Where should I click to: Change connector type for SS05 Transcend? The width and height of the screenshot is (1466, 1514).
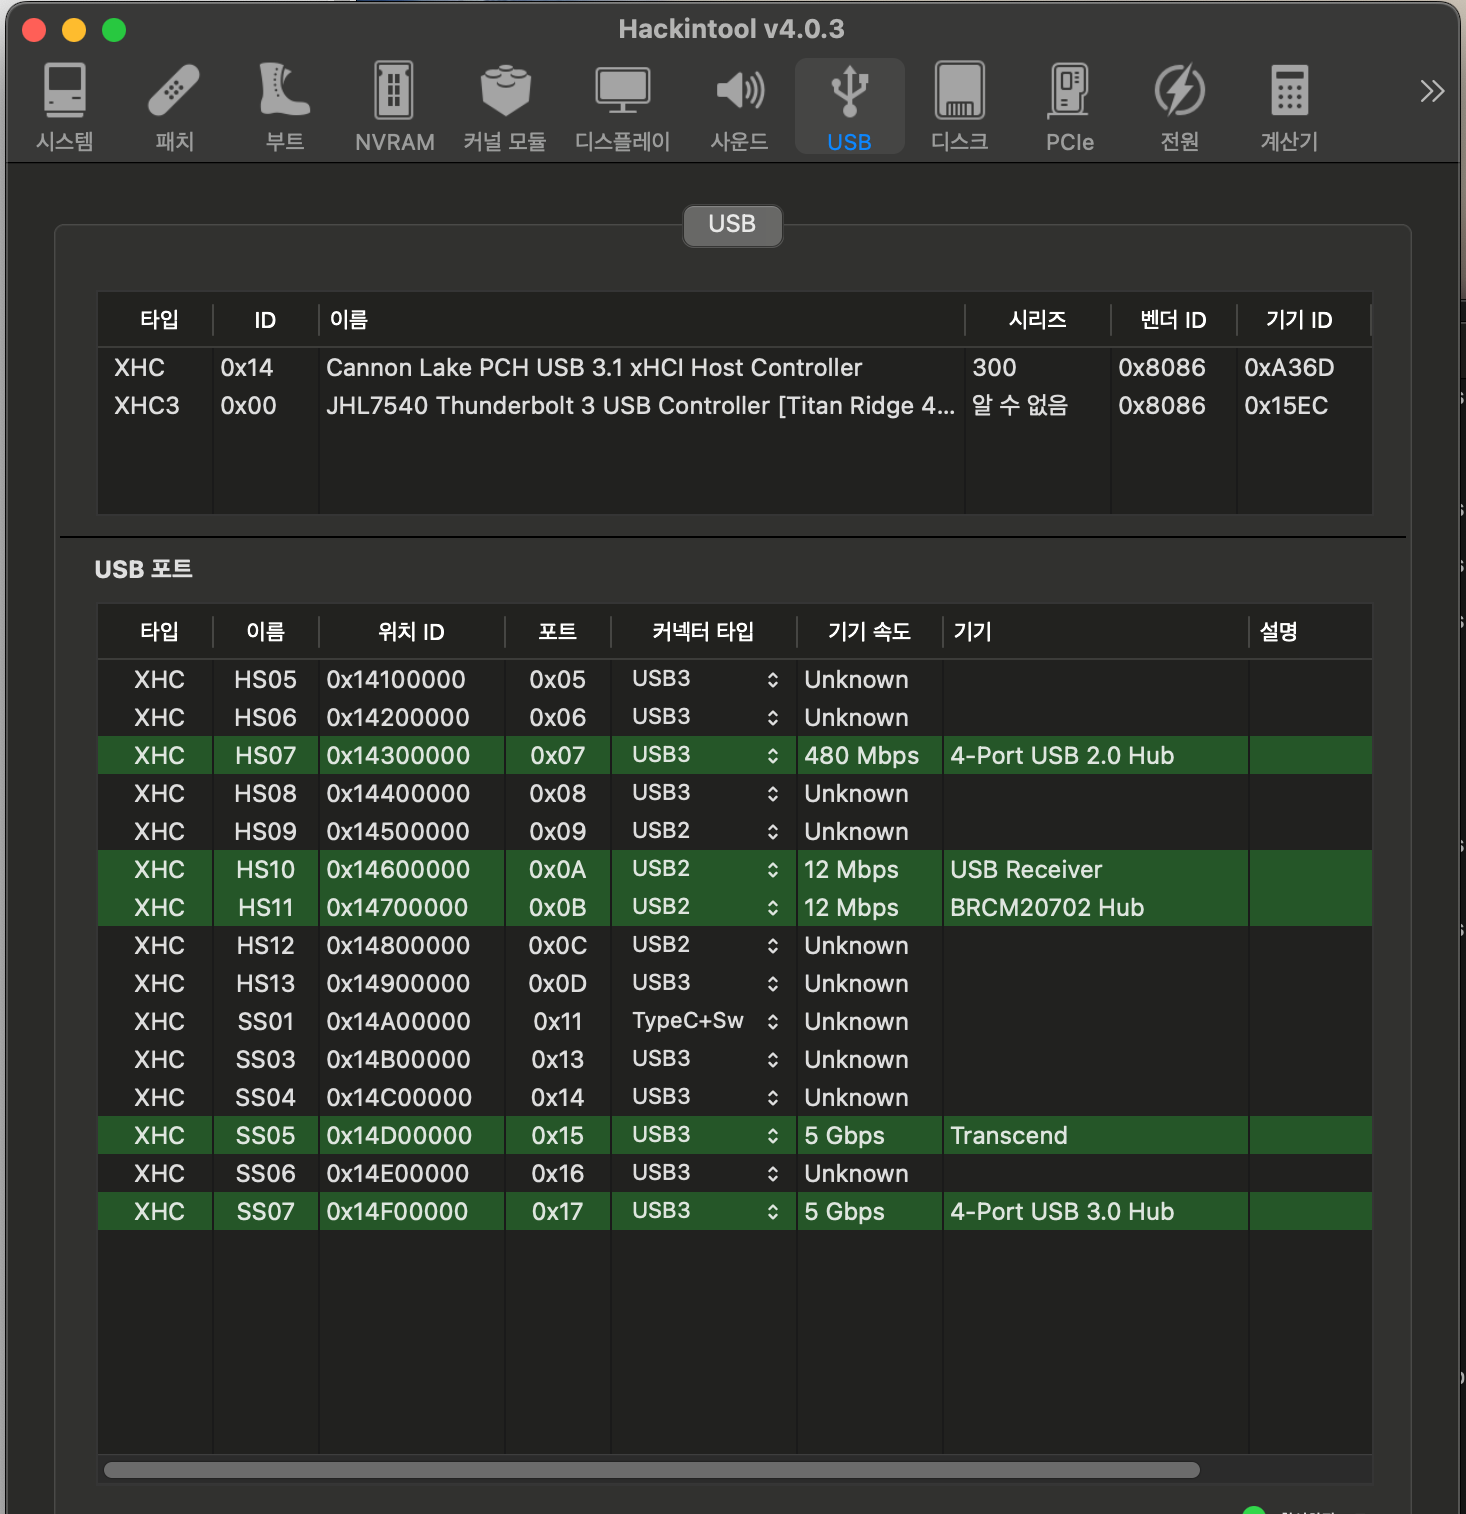pyautogui.click(x=704, y=1135)
